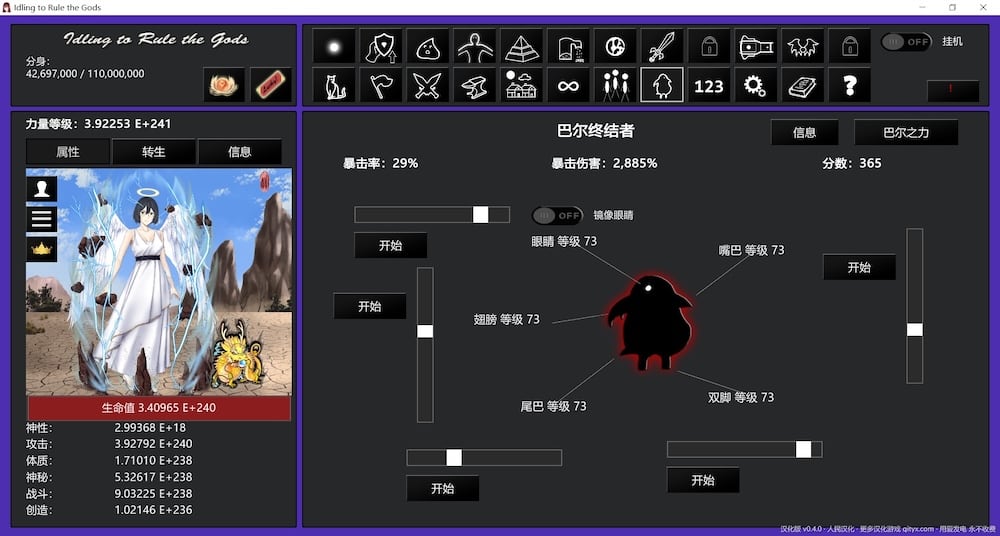Select the winged demon icon
This screenshot has height=536, width=1000.
point(802,46)
